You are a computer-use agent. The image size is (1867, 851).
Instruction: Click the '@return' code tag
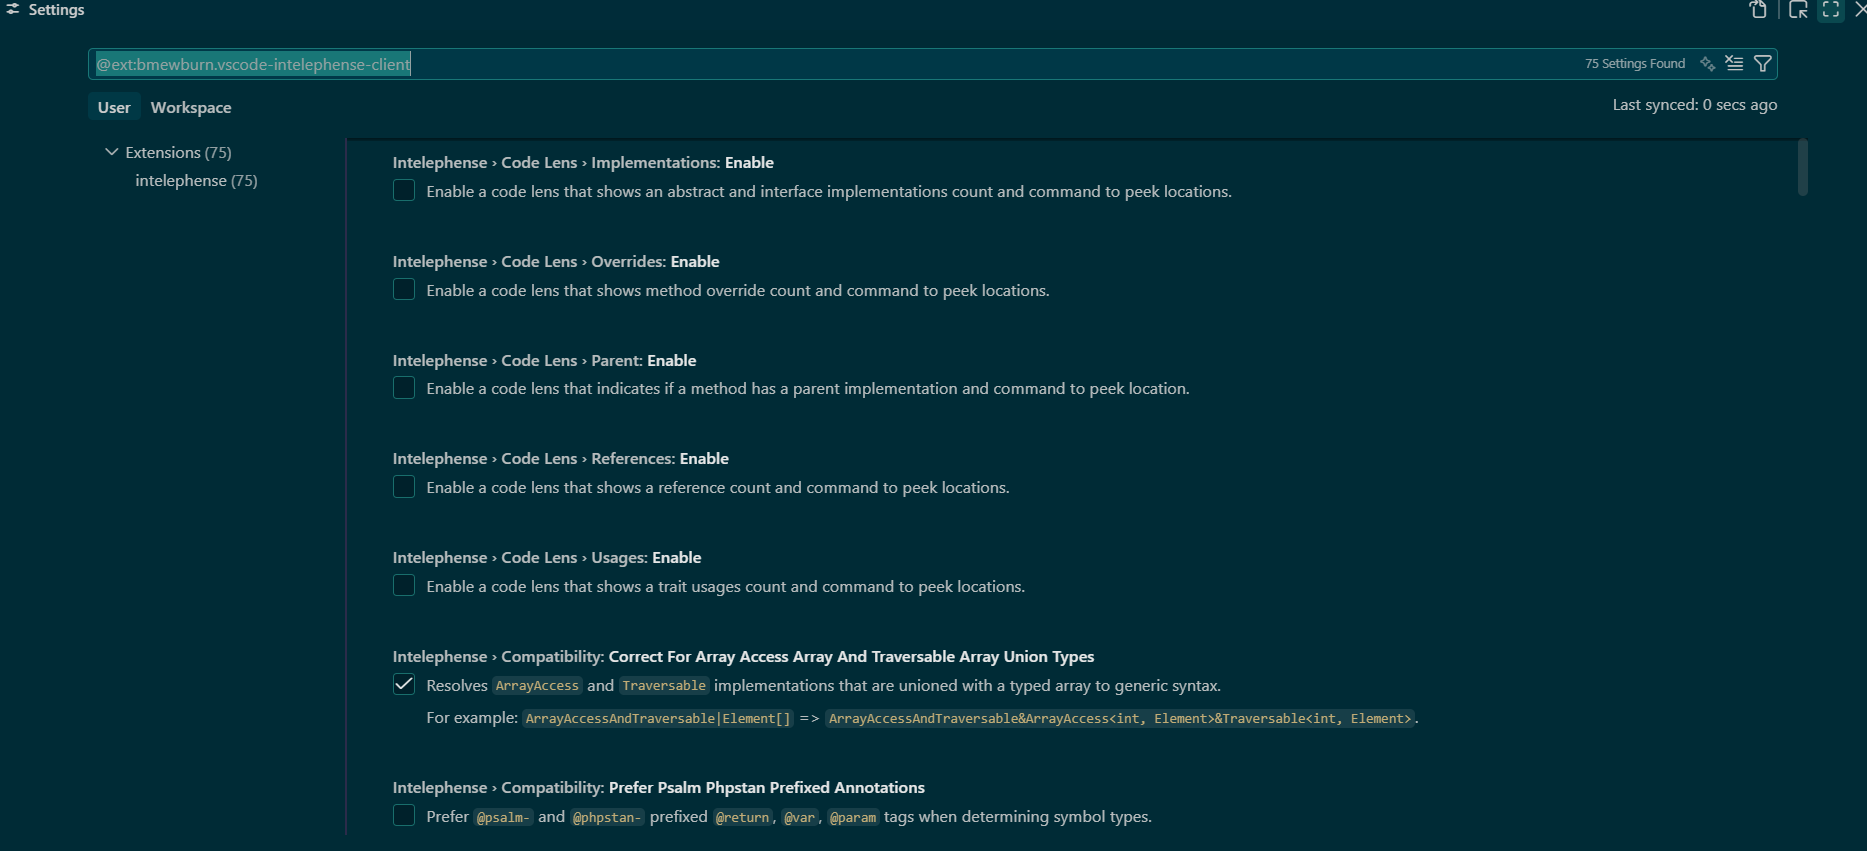click(743, 818)
